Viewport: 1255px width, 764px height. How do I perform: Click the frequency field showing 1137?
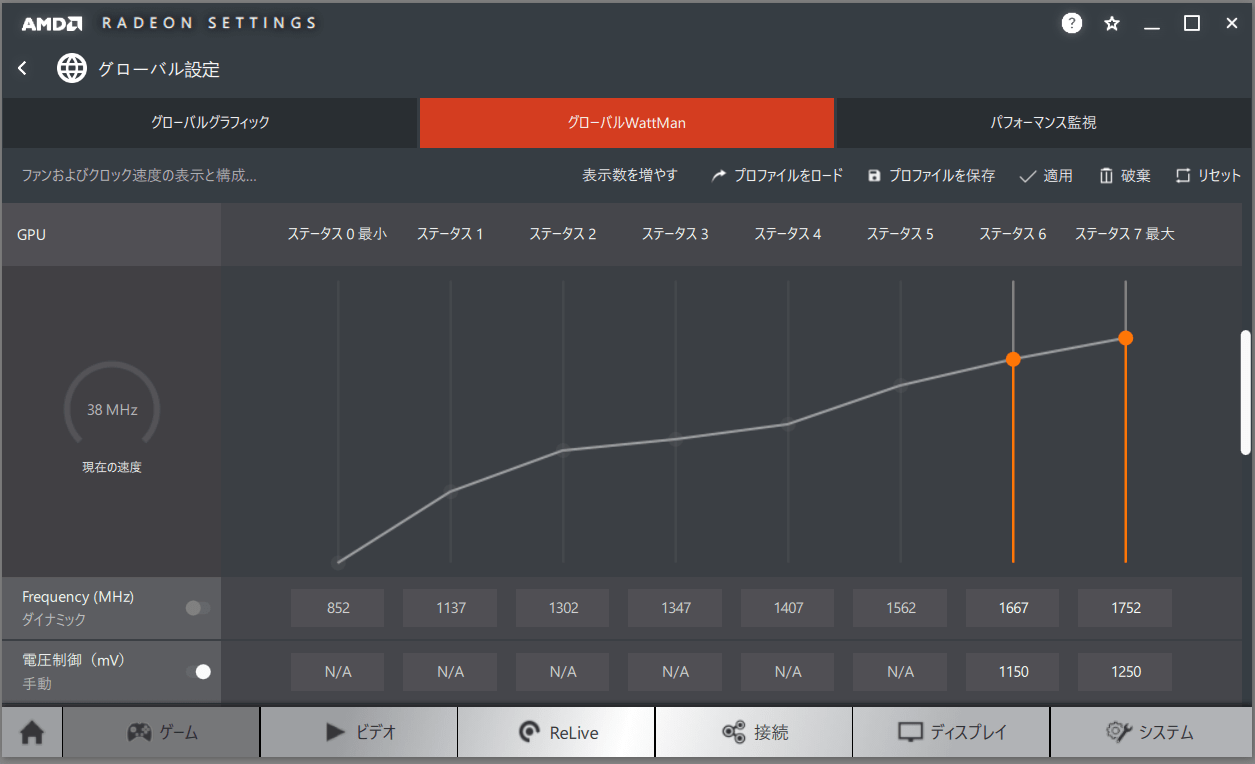(451, 608)
